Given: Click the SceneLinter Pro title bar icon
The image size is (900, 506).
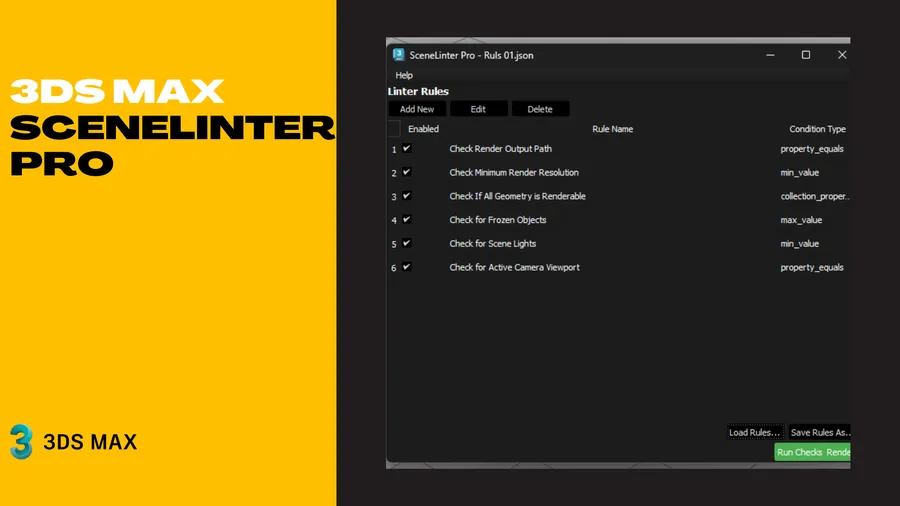Looking at the screenshot, I should point(399,55).
